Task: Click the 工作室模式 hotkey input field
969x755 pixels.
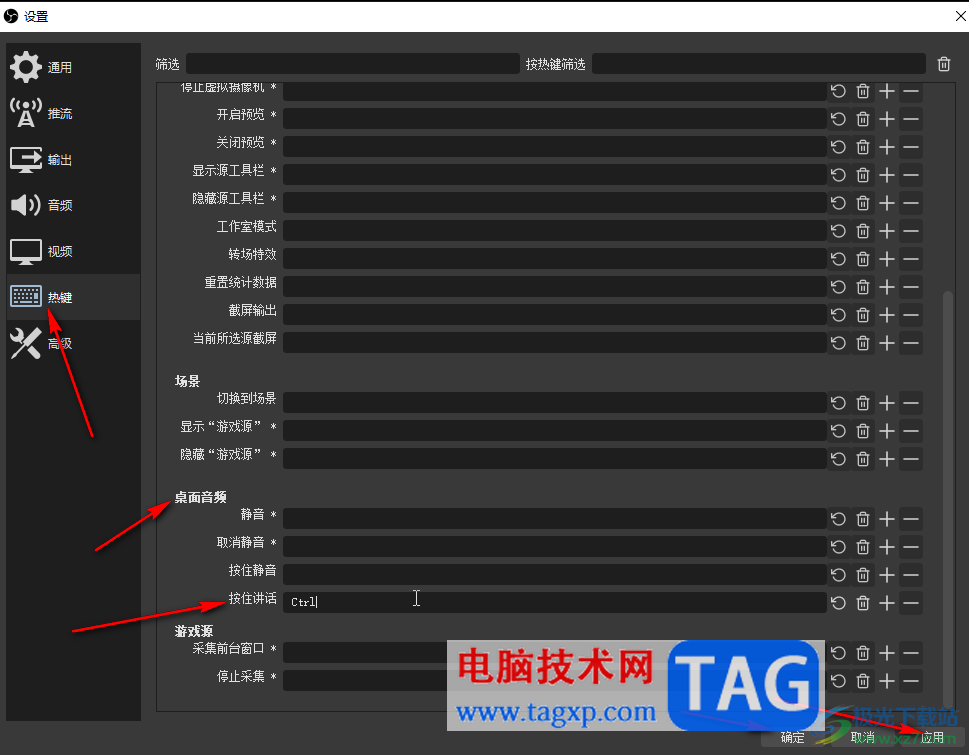Action: (554, 231)
